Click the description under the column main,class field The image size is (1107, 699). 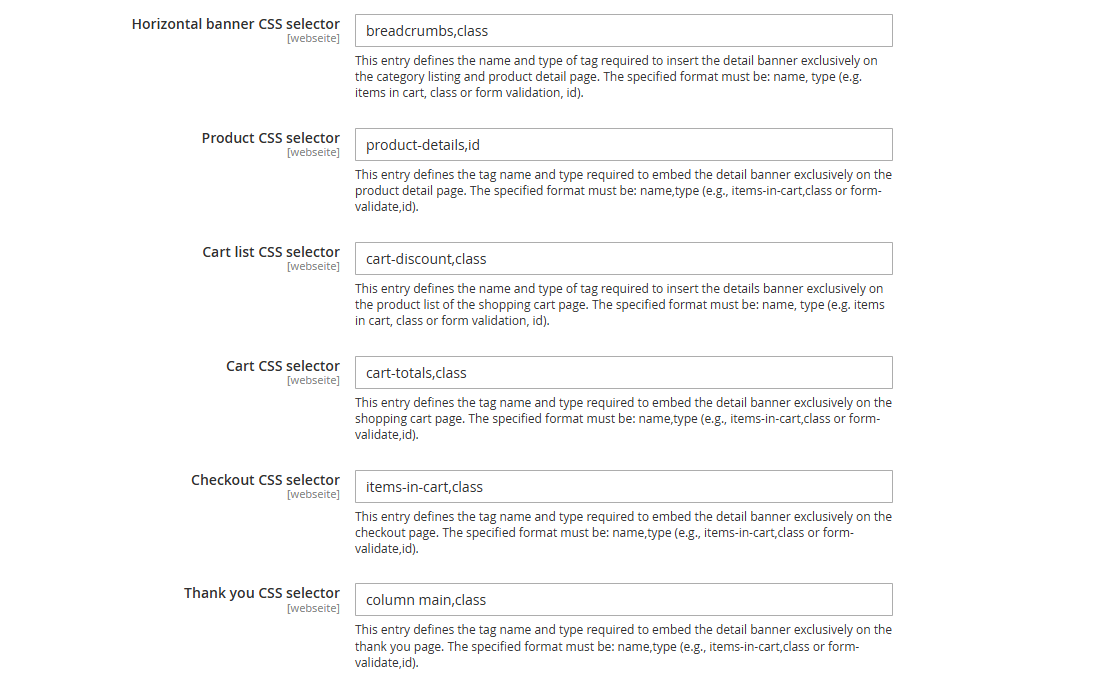click(x=623, y=646)
